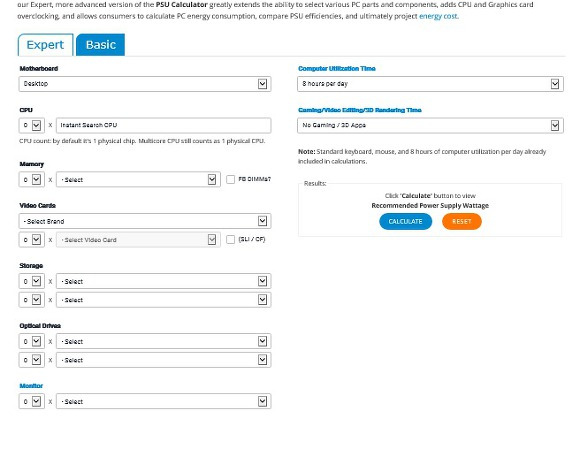Screen dimensions: 580x449
Task: Select the Basic tab
Action: [100, 45]
